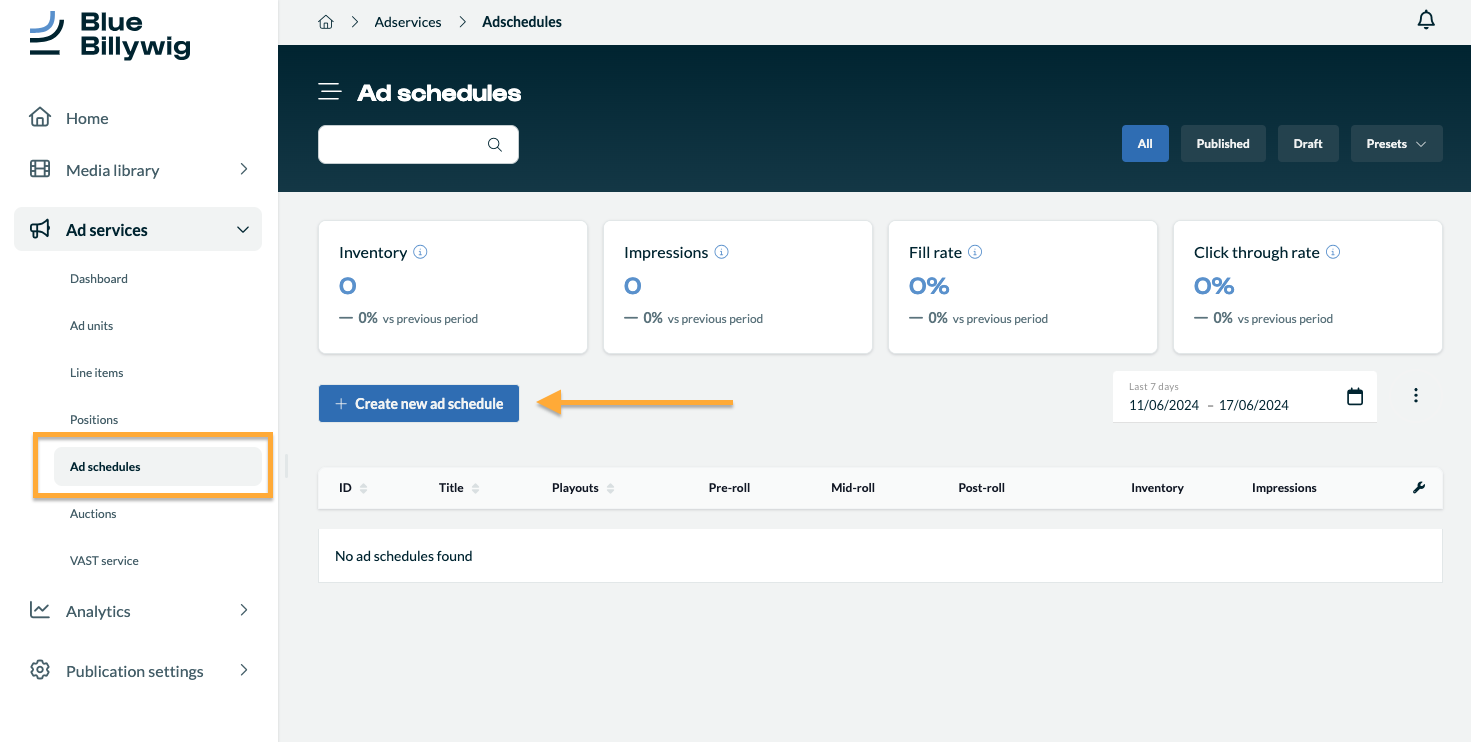The height and width of the screenshot is (742, 1471).
Task: Click the wrench column settings icon
Action: pyautogui.click(x=1418, y=488)
